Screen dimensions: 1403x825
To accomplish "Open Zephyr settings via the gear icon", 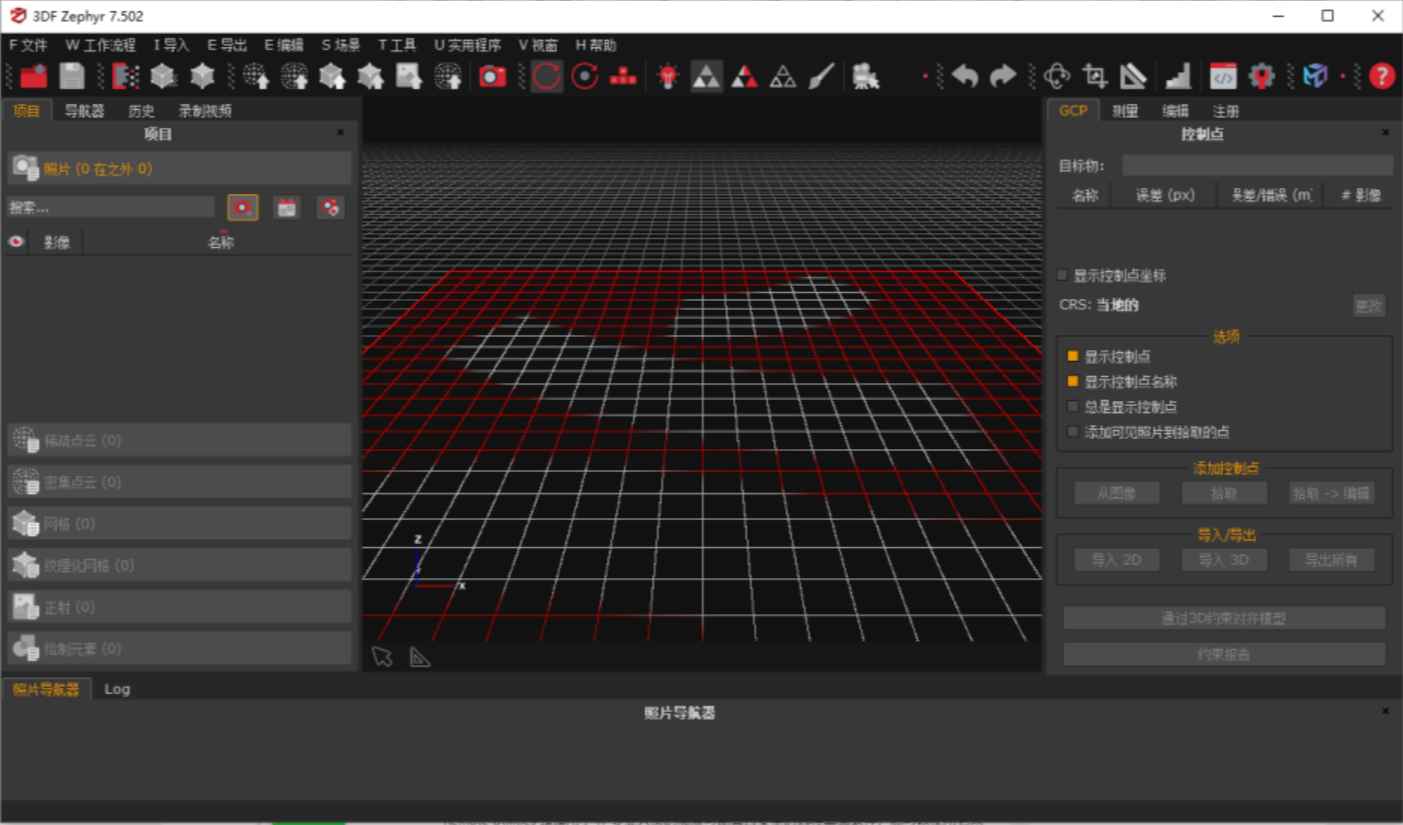I will [x=1261, y=75].
